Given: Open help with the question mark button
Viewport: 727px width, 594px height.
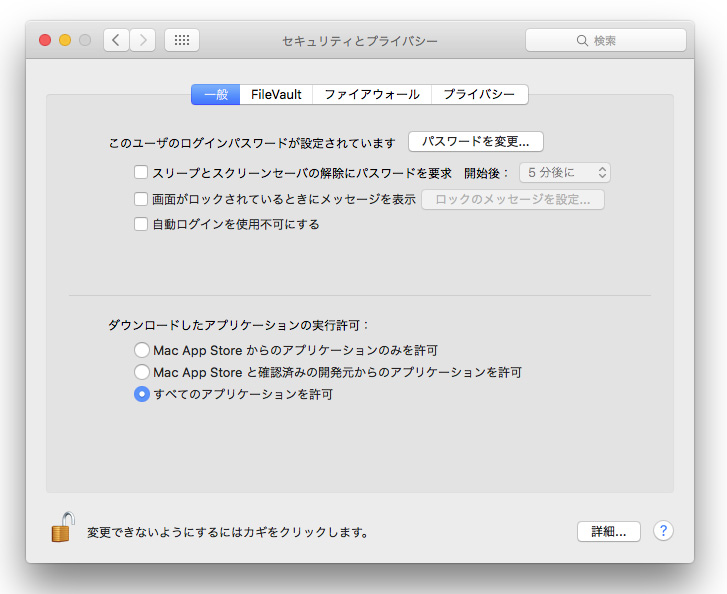Looking at the screenshot, I should coord(663,530).
